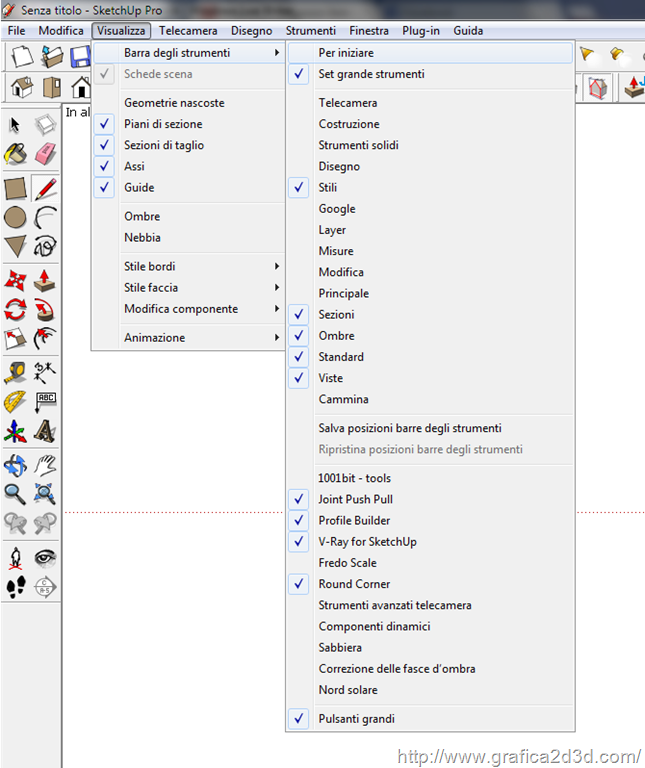Open the Plug-in menu
The image size is (645, 768).
coord(421,31)
